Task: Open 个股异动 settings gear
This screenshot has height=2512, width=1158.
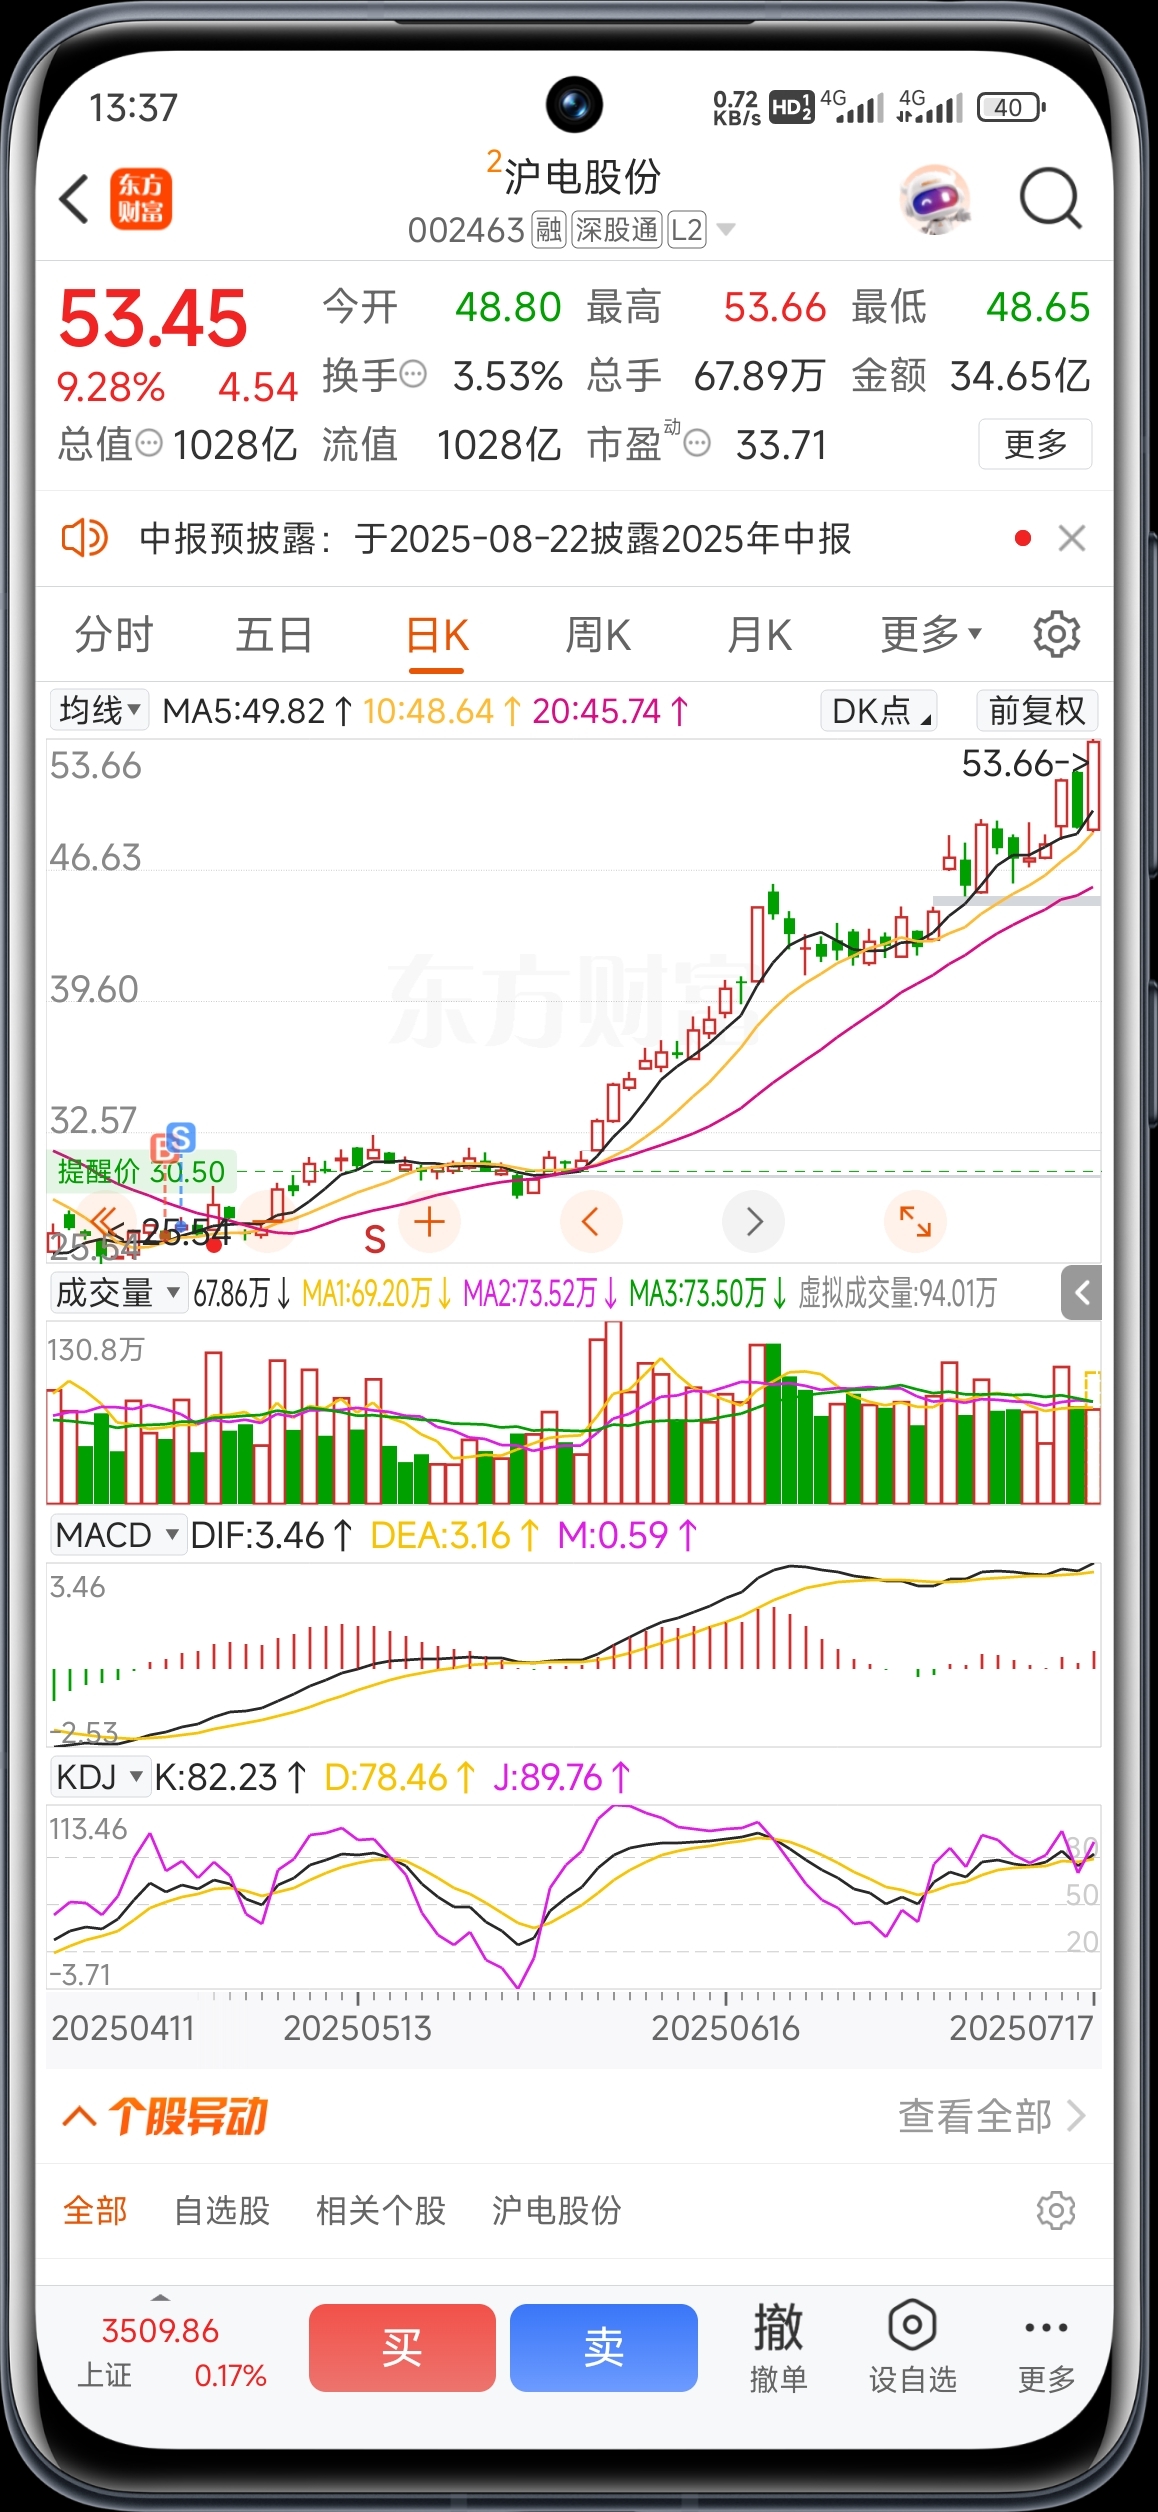Action: pos(1056,2210)
